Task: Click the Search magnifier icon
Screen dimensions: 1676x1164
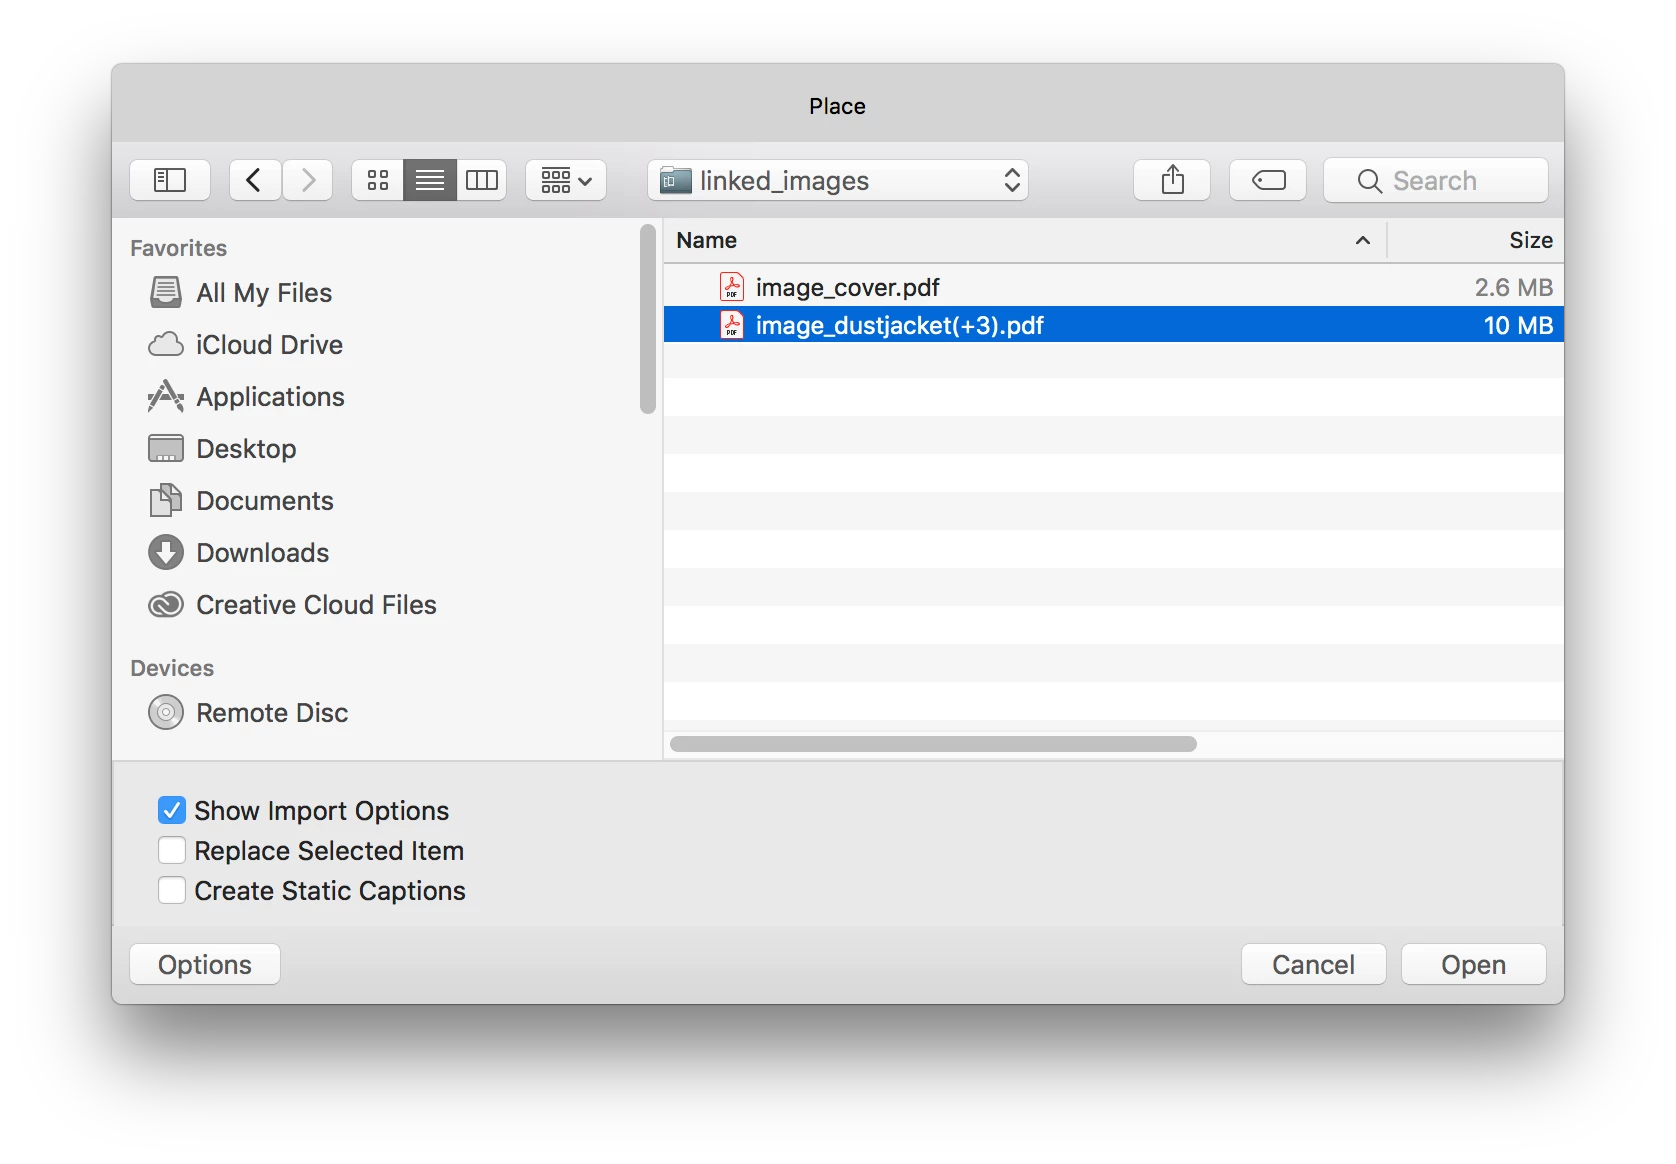Action: click(x=1369, y=181)
